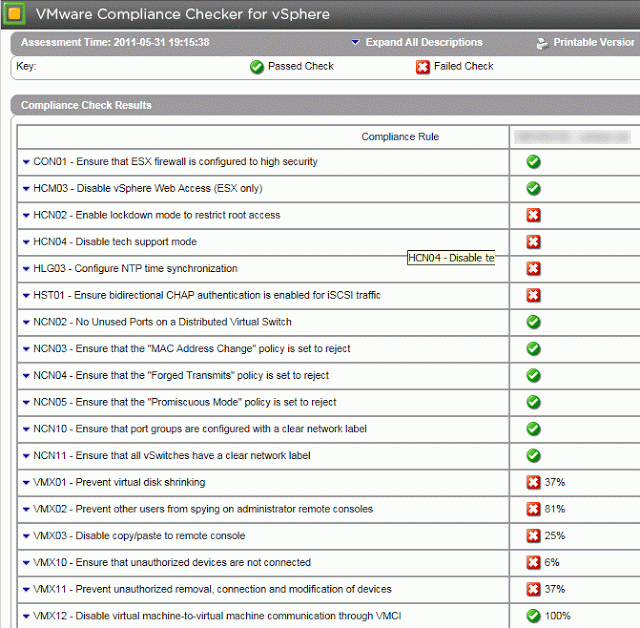Click the red failed icon for VMX02
640x628 pixels.
point(533,509)
